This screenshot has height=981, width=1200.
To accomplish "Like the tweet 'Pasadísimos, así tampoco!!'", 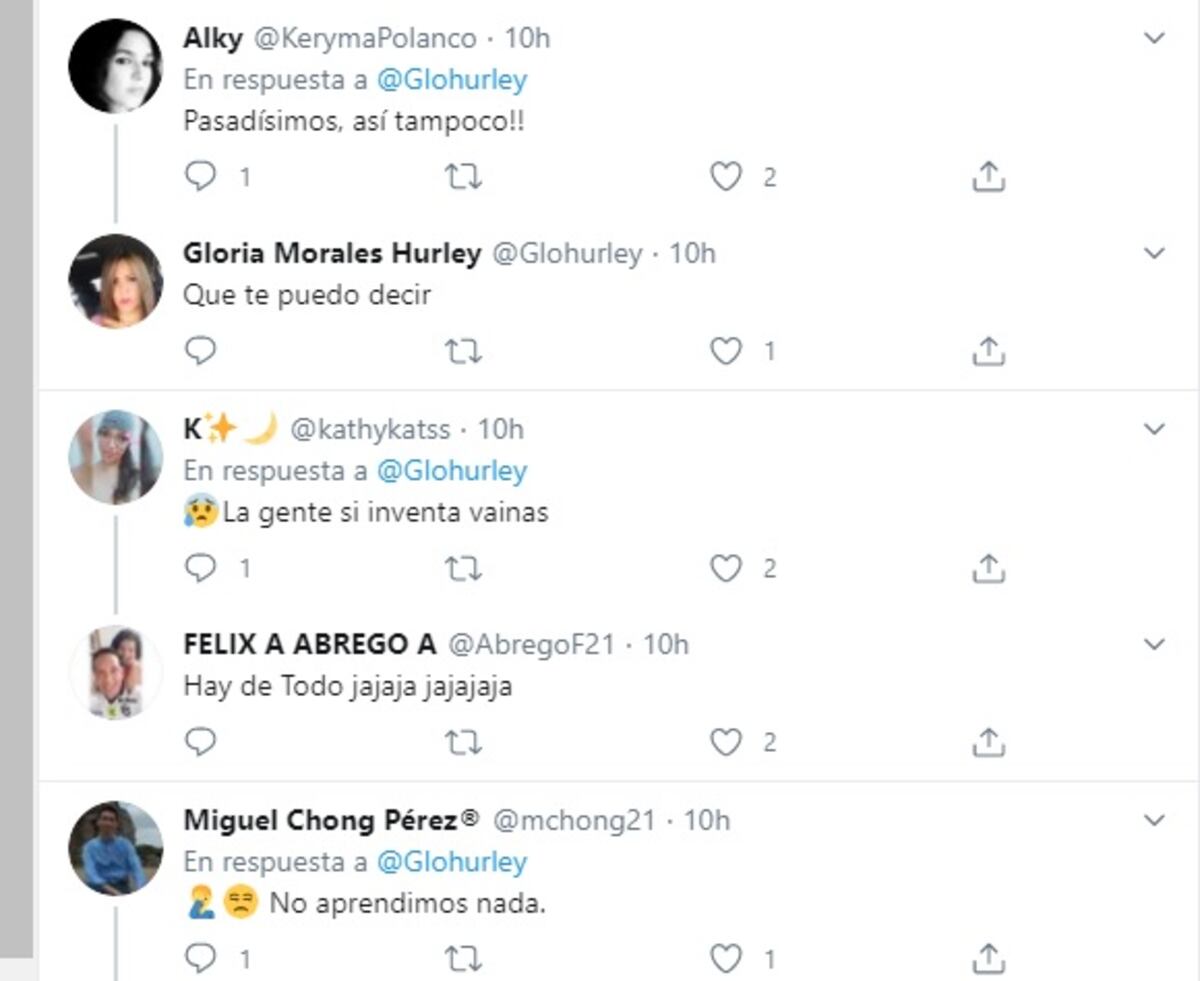I will [x=726, y=177].
